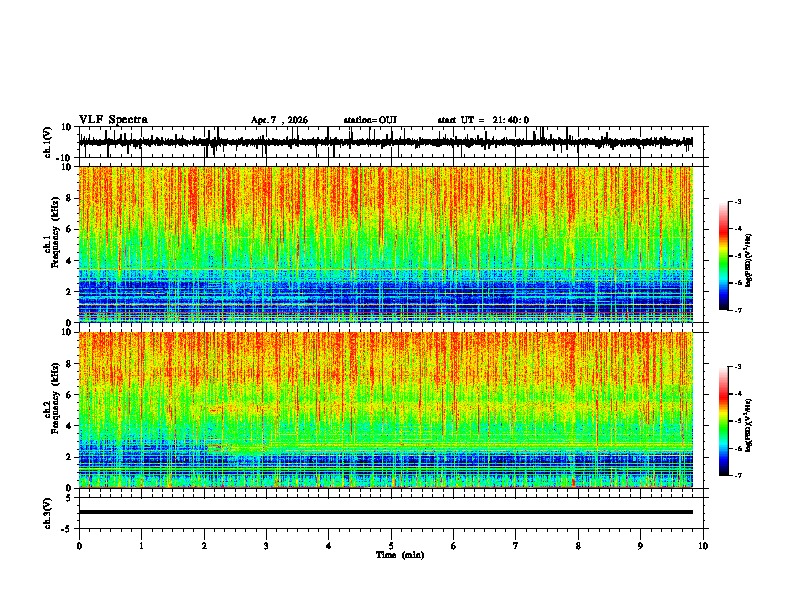Click the "-7" tick on ch.1 colorbar

pos(737,310)
